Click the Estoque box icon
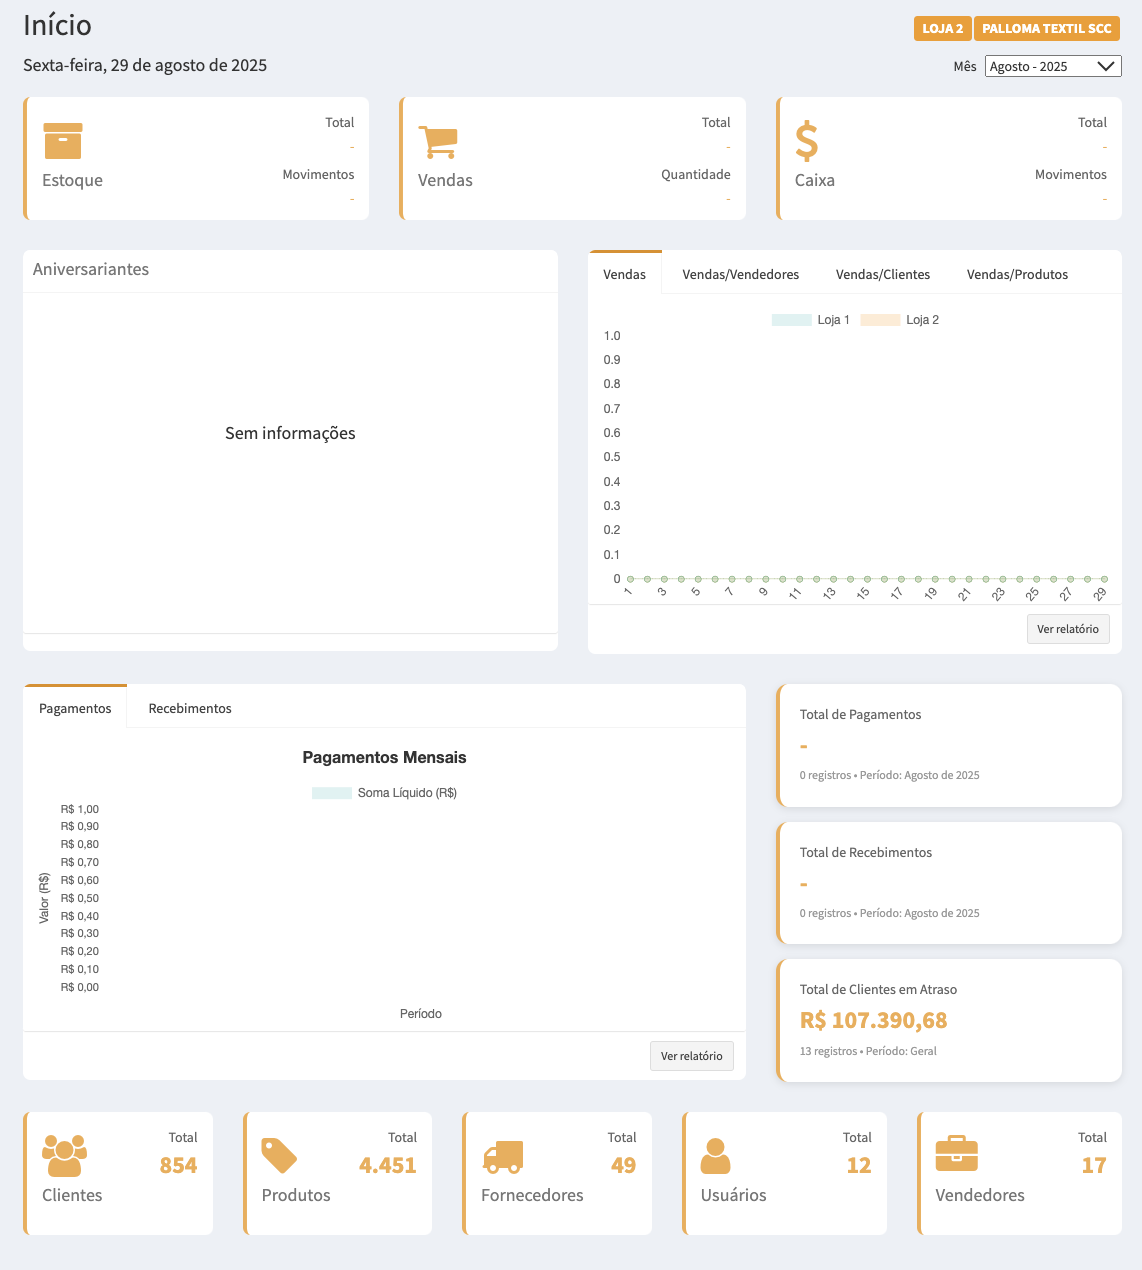The width and height of the screenshot is (1142, 1270). 63,141
